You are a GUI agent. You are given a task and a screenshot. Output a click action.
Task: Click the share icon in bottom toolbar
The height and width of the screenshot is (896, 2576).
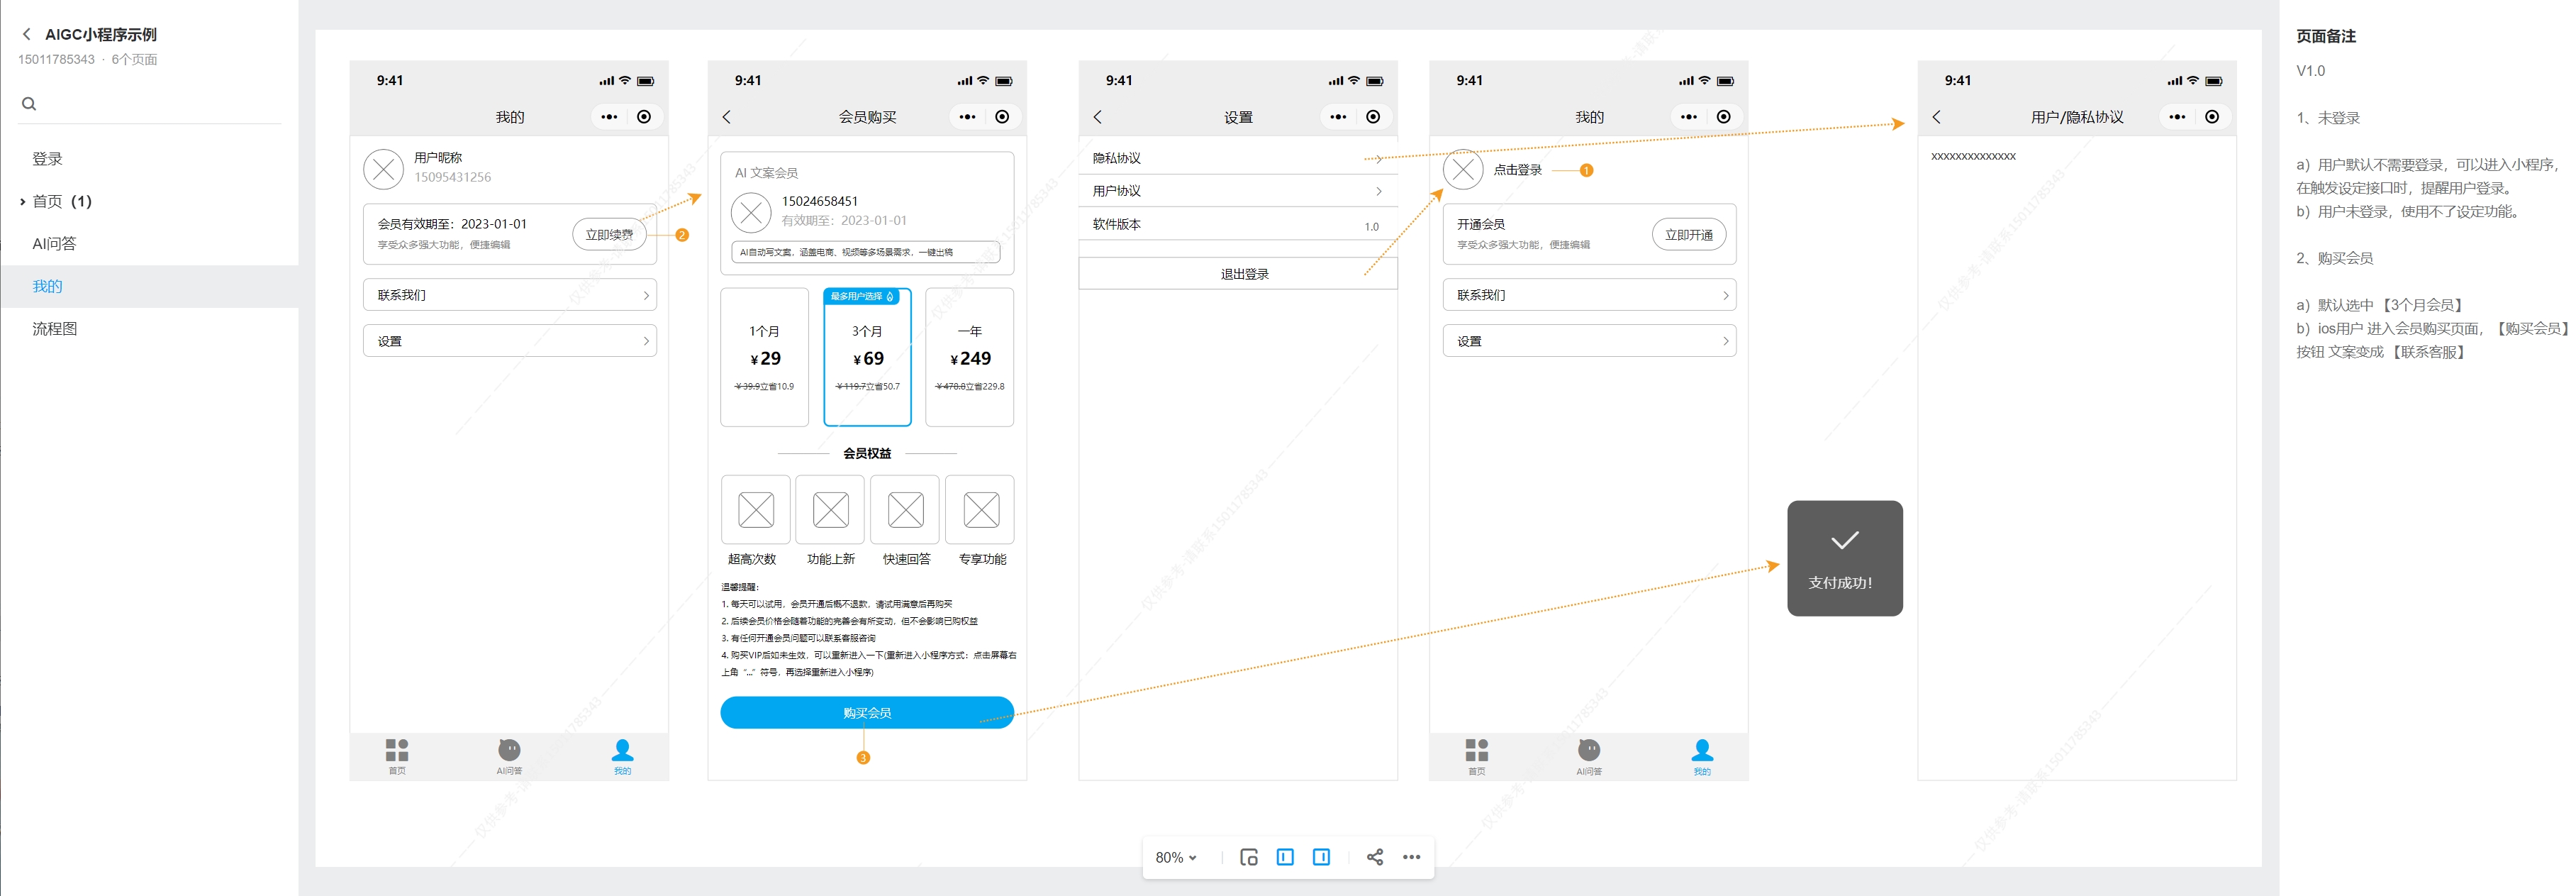[x=1375, y=857]
